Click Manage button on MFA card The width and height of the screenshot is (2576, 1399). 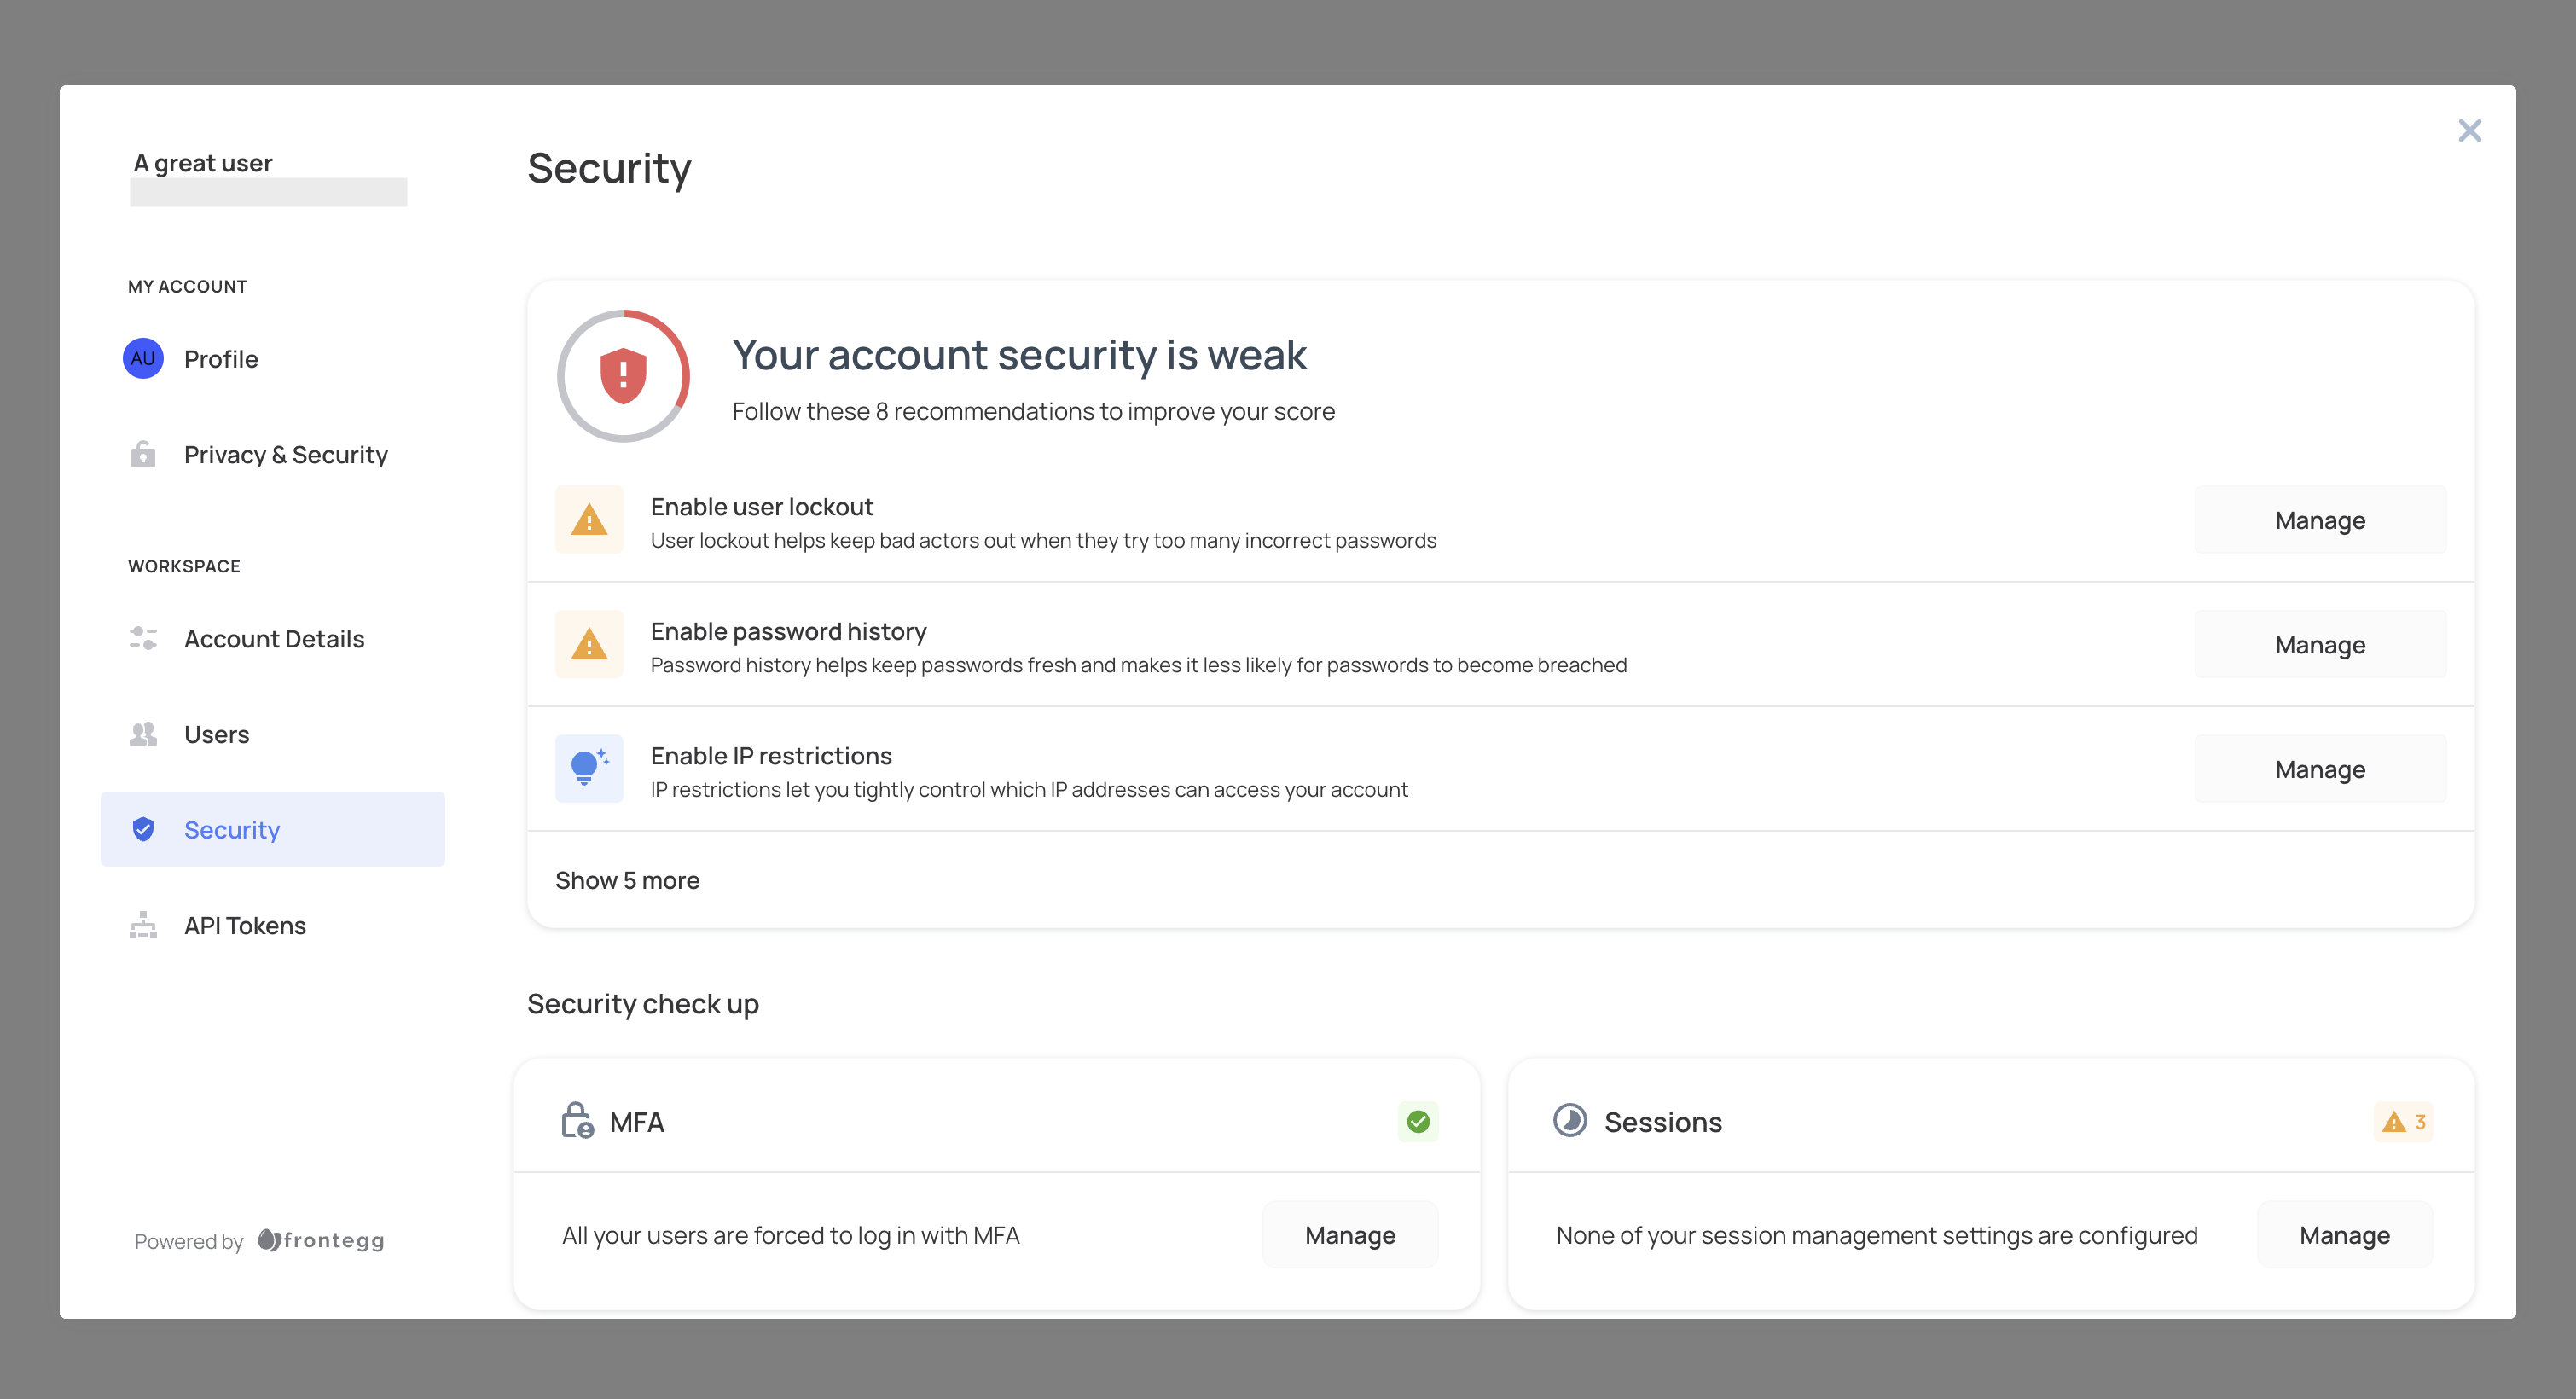click(1350, 1235)
